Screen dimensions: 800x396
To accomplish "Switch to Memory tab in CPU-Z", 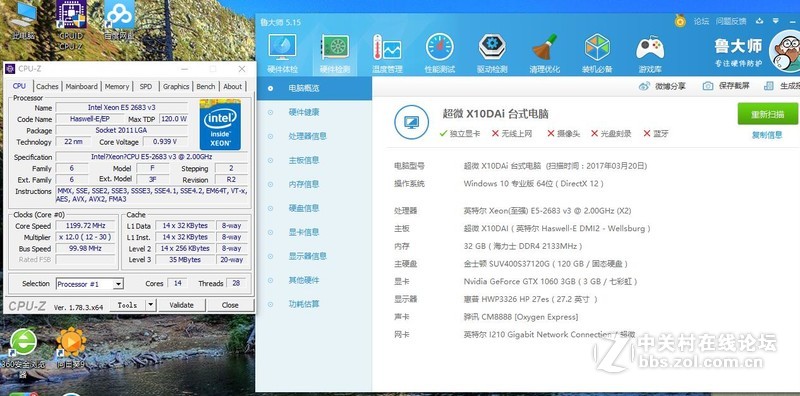I will coord(117,87).
